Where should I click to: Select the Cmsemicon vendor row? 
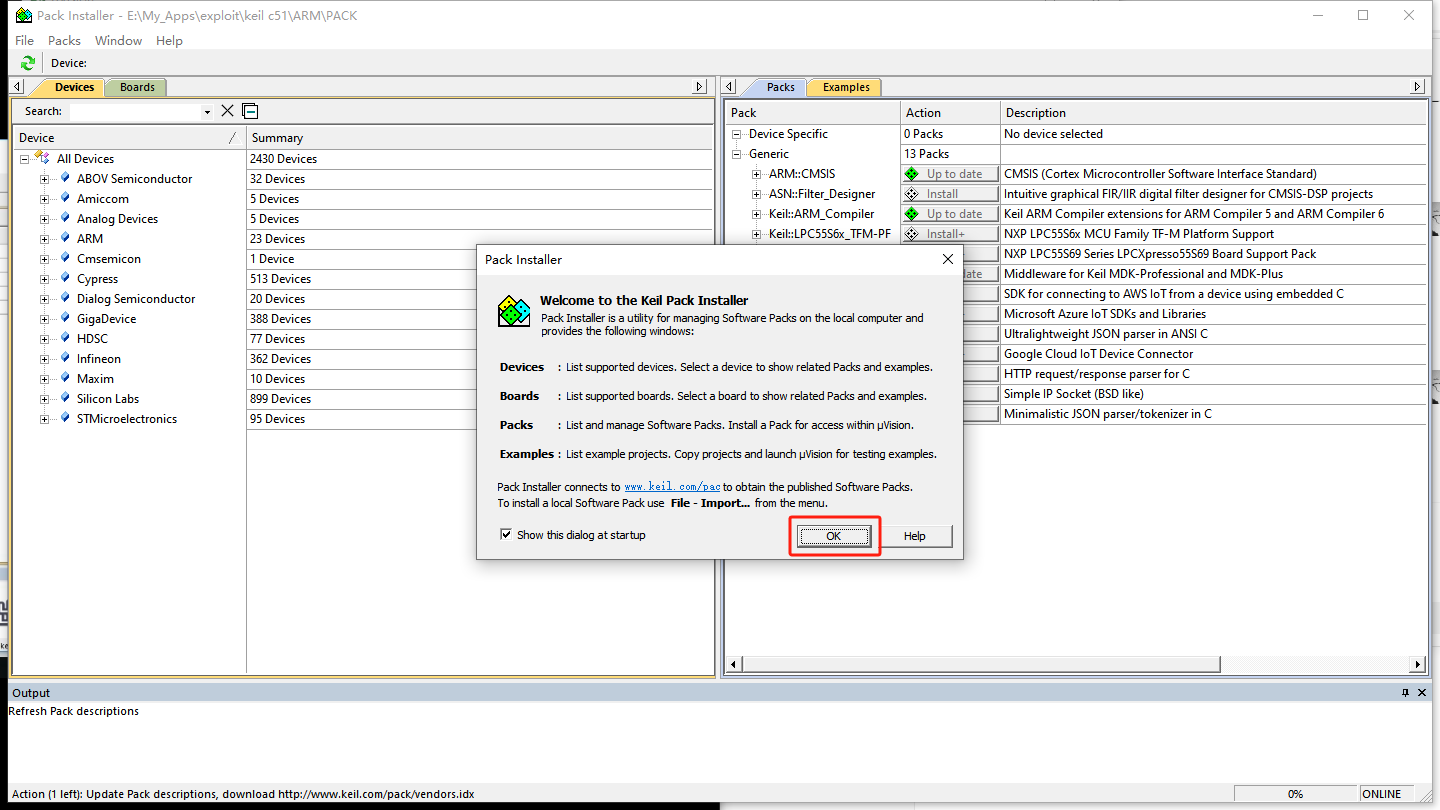point(109,259)
